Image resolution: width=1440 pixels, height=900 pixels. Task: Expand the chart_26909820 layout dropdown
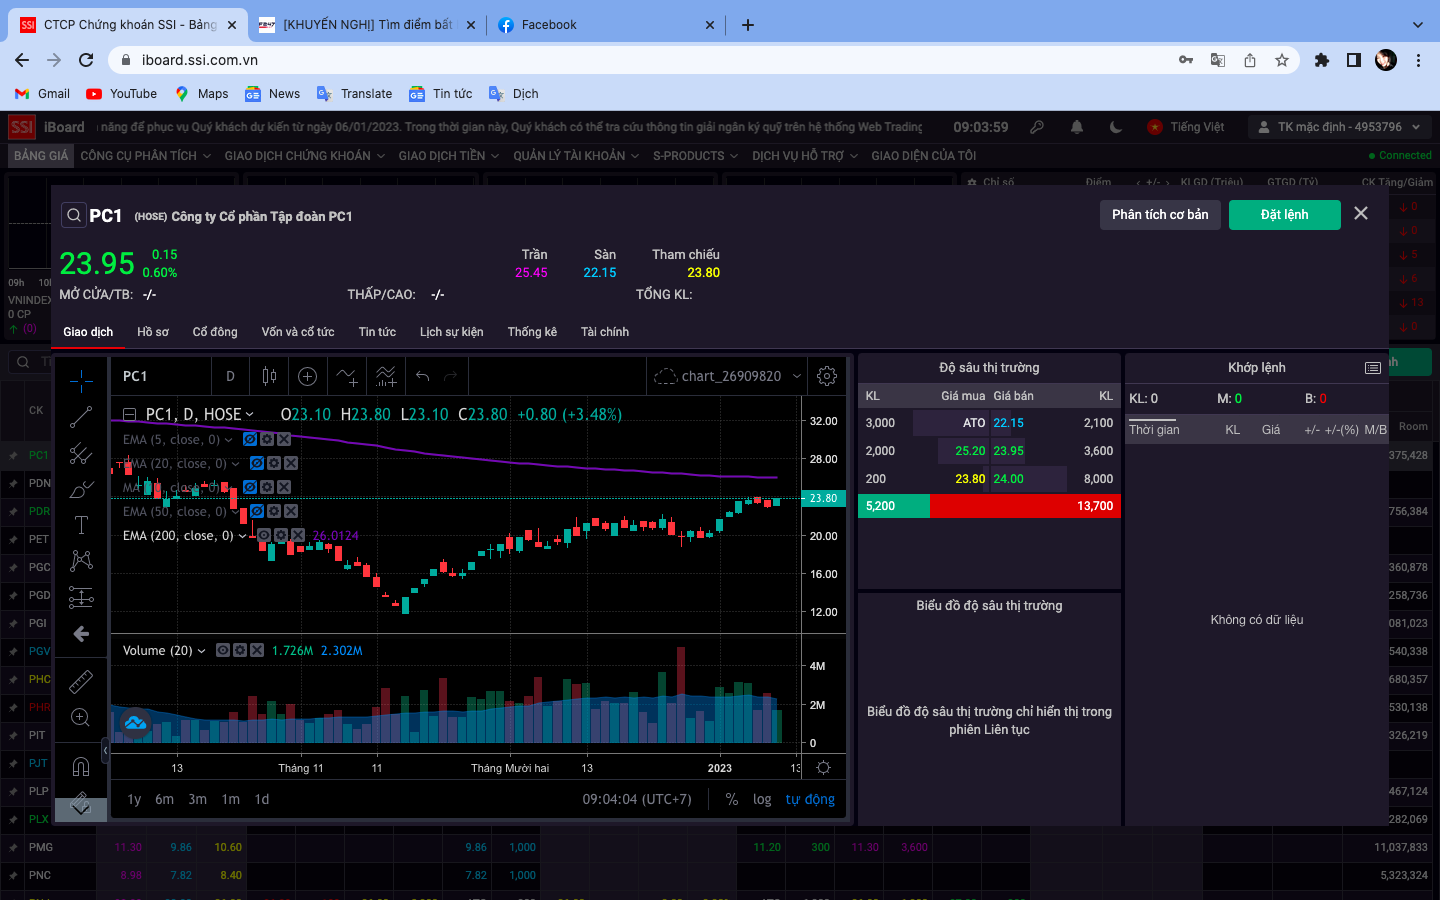click(797, 376)
